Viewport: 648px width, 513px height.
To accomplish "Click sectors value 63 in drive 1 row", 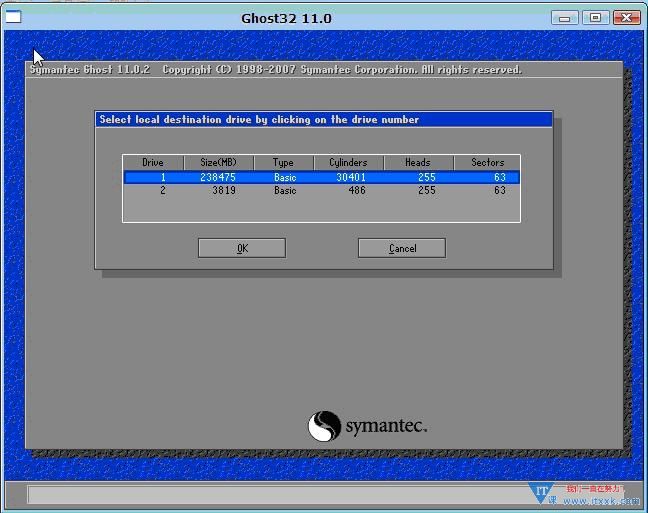I will point(500,177).
